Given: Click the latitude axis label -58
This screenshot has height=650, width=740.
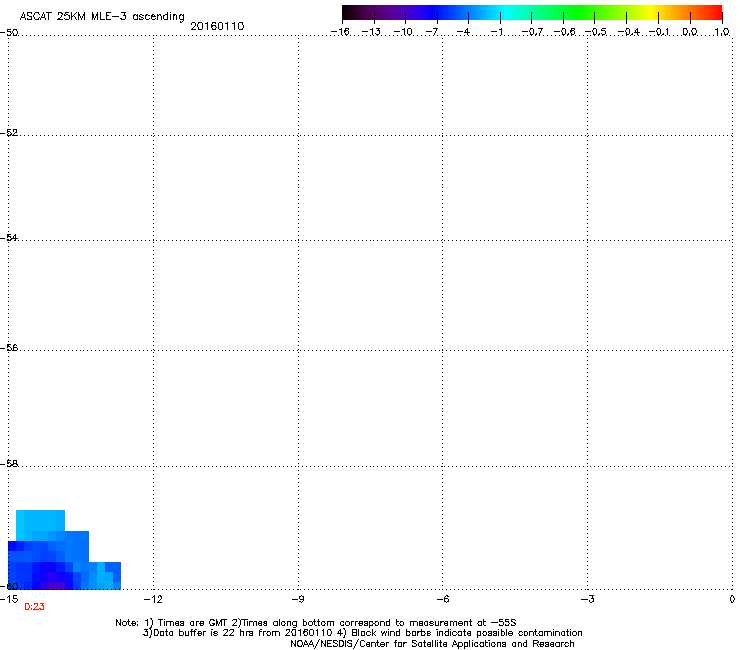Looking at the screenshot, I should pyautogui.click(x=9, y=464).
